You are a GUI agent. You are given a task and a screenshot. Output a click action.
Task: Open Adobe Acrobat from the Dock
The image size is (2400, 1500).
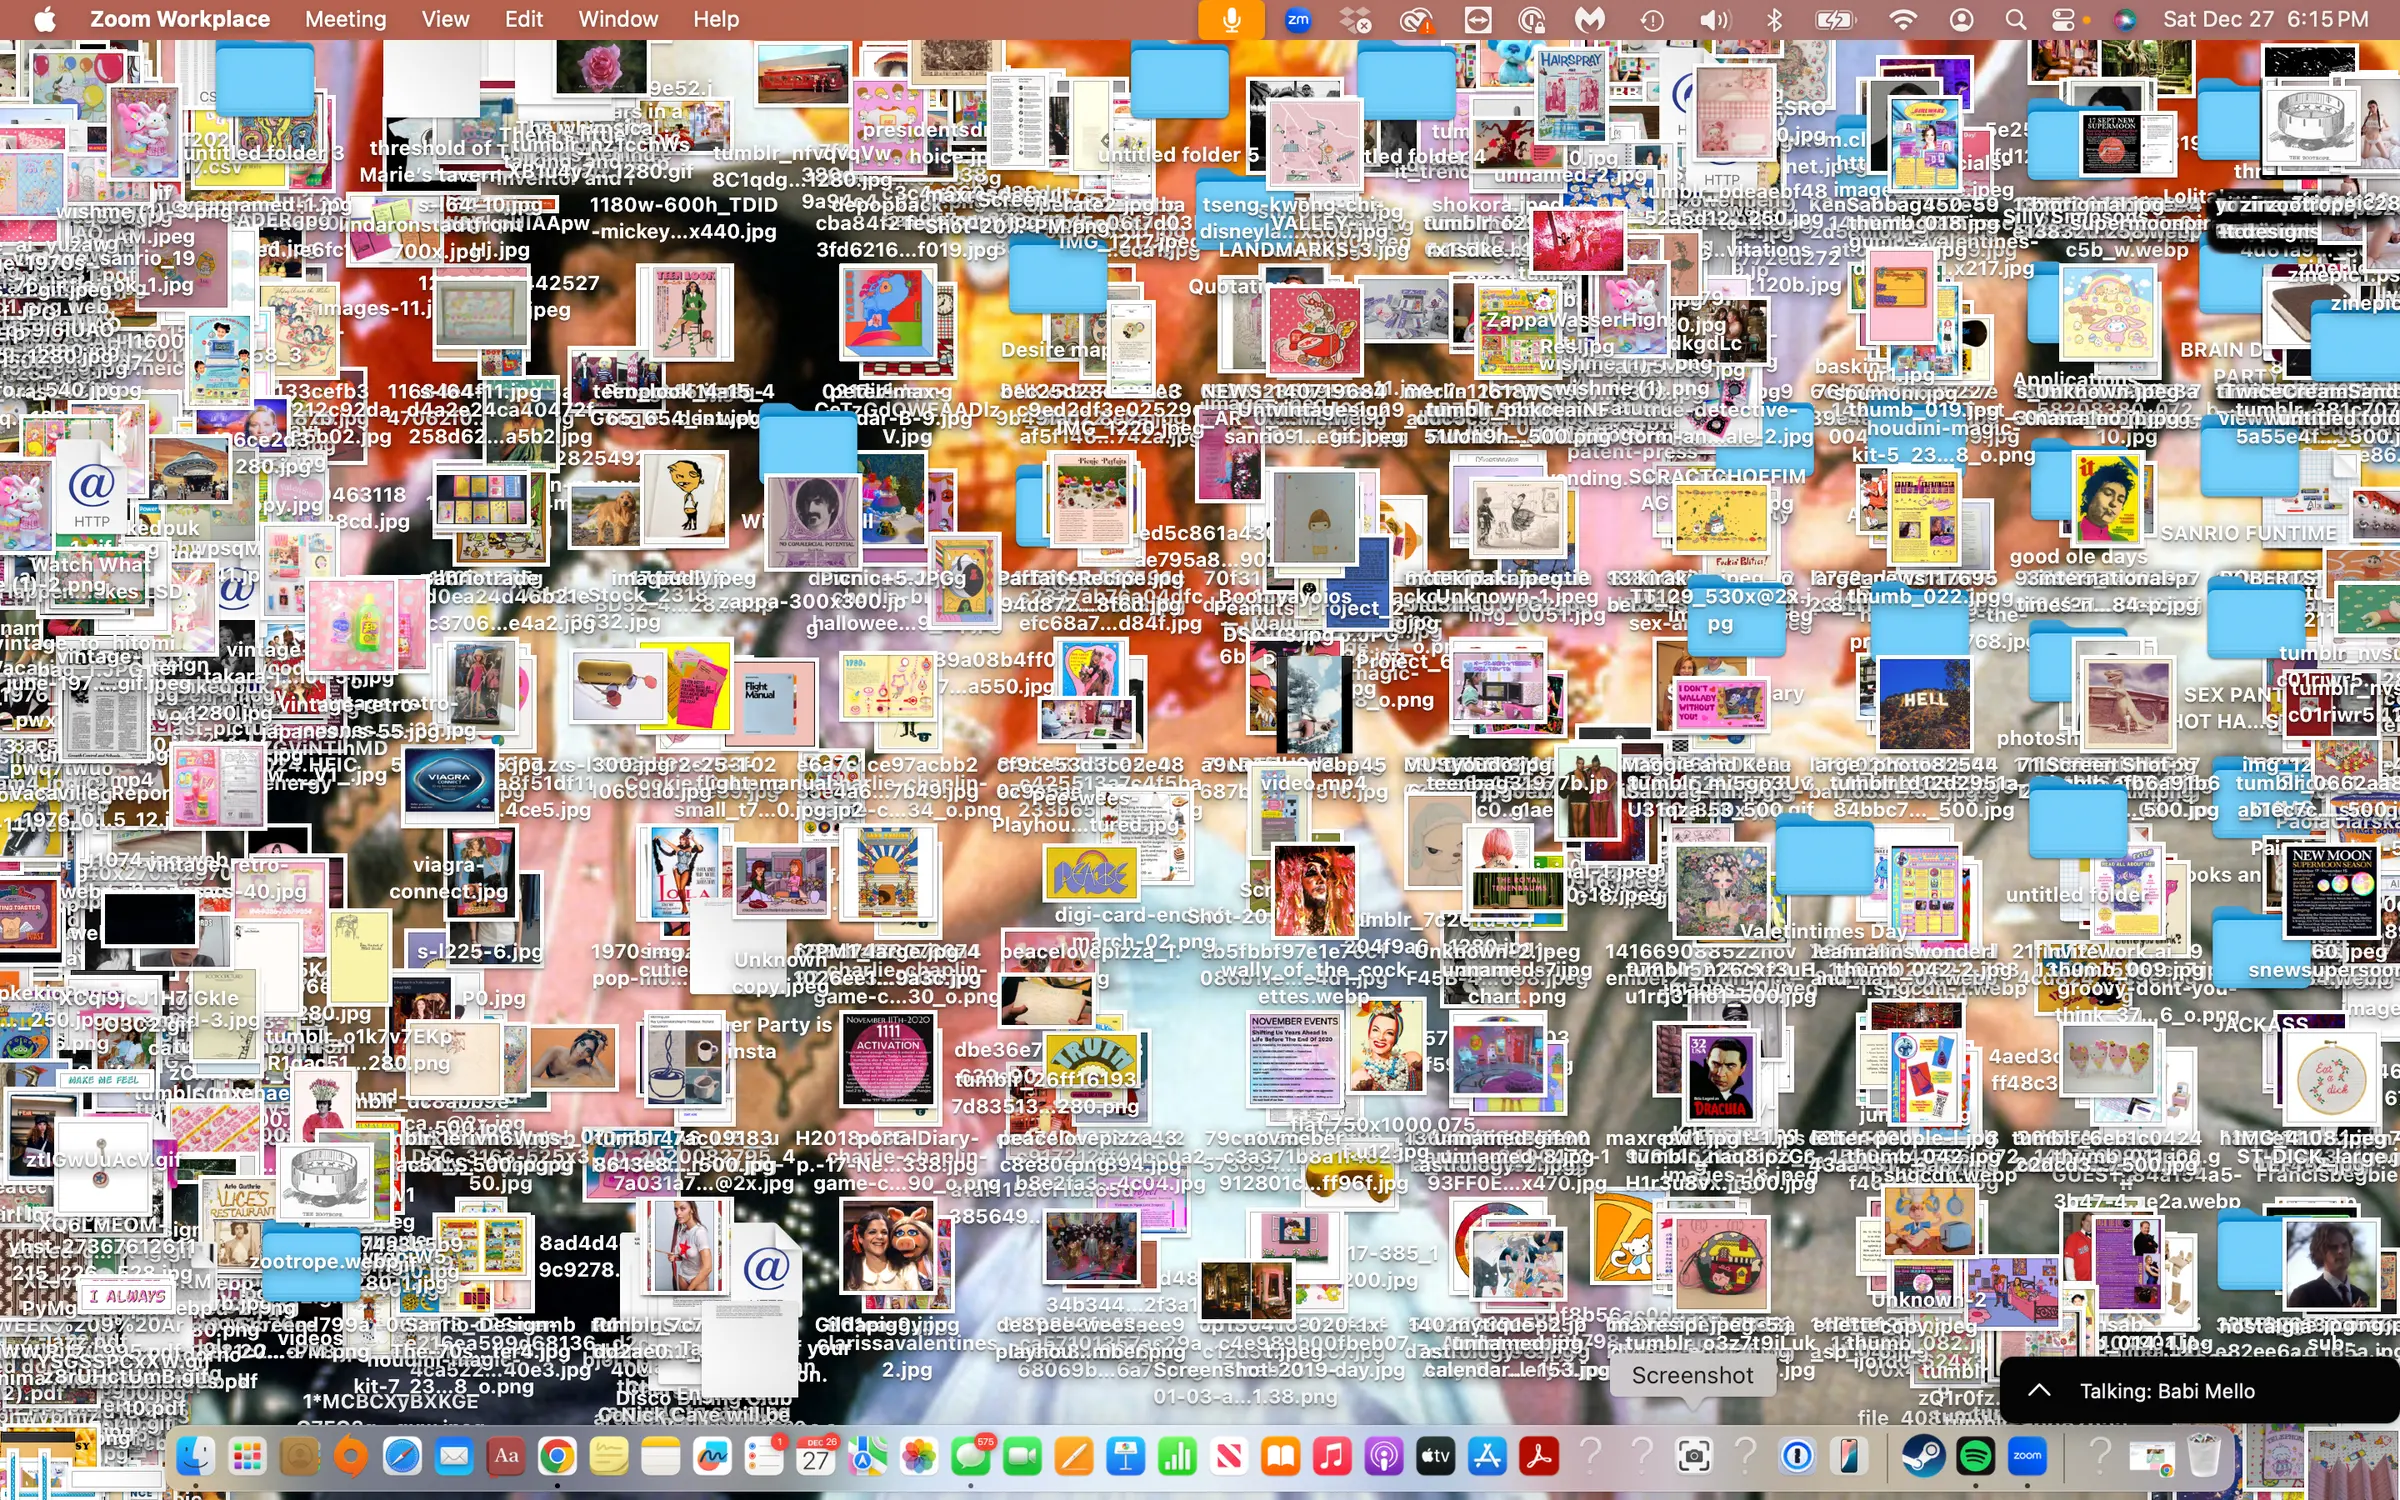tap(1539, 1456)
